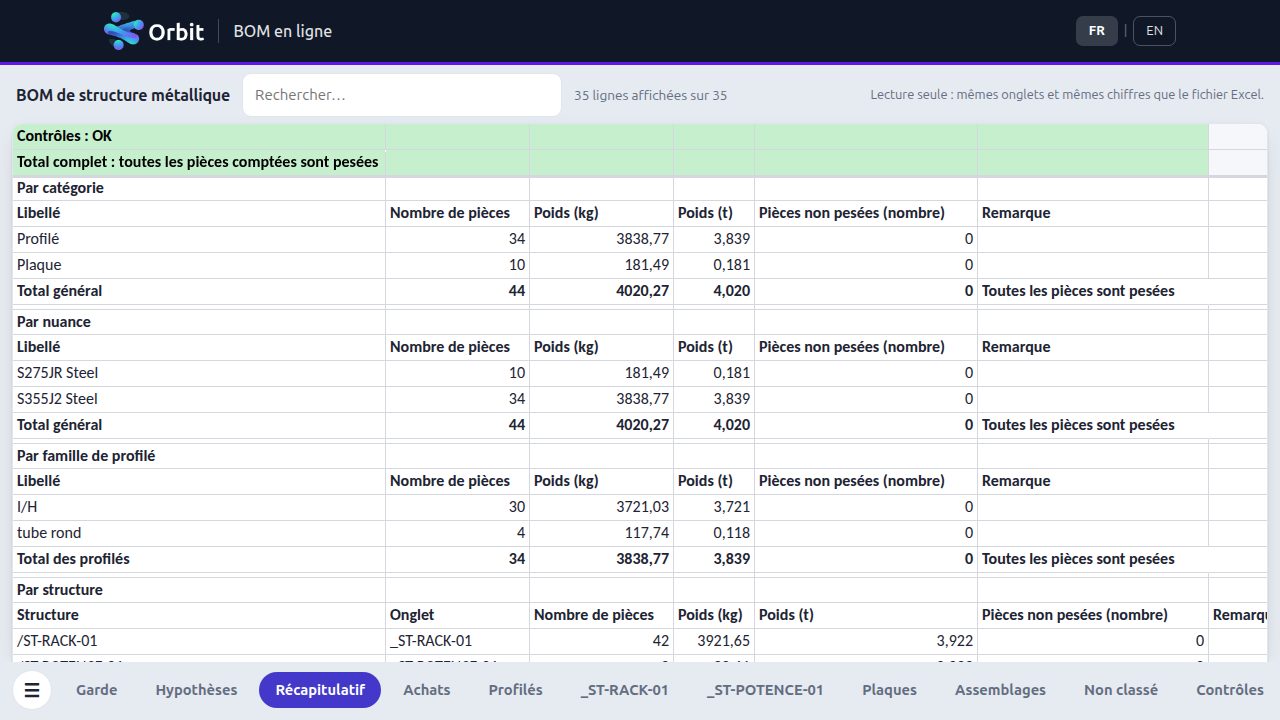
Task: Open the _ST-RACK-01 sheet tab
Action: pos(624,690)
